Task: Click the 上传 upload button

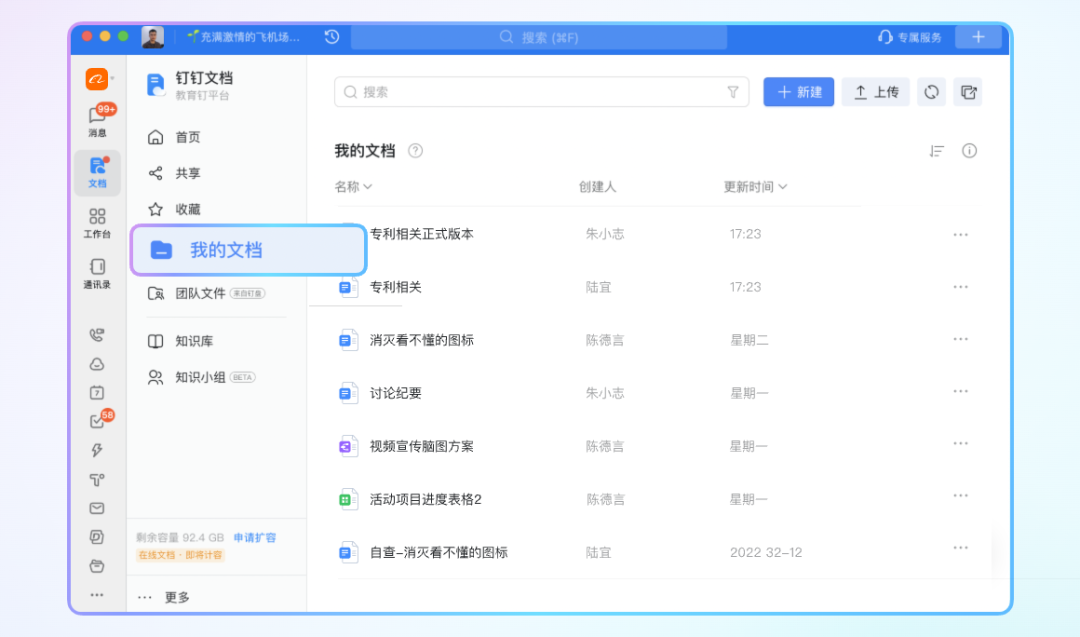Action: point(875,92)
